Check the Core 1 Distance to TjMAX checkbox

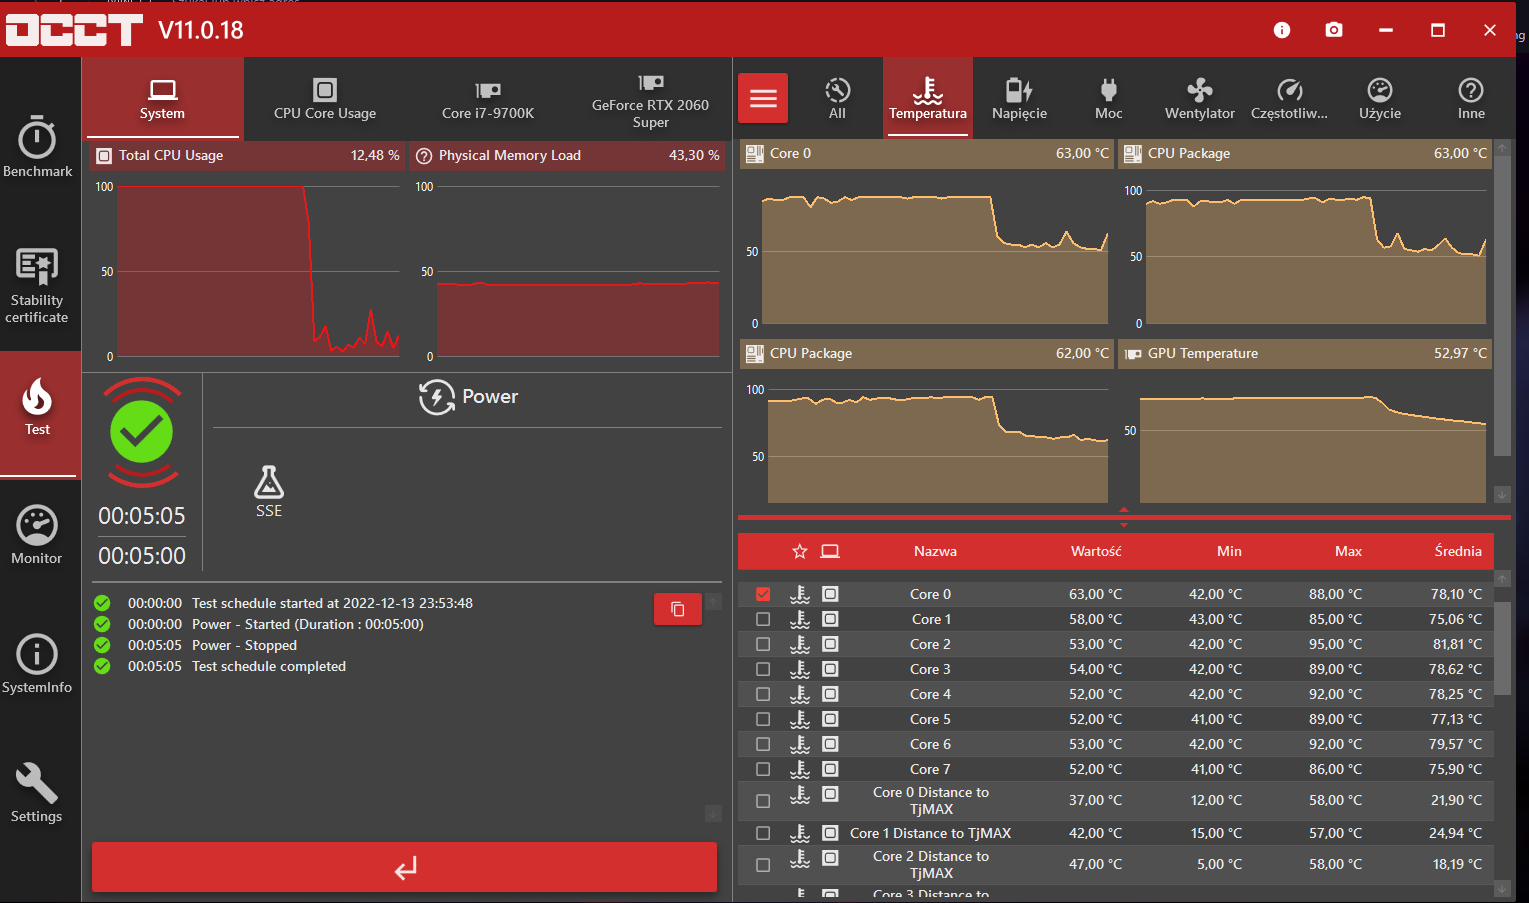tap(763, 833)
